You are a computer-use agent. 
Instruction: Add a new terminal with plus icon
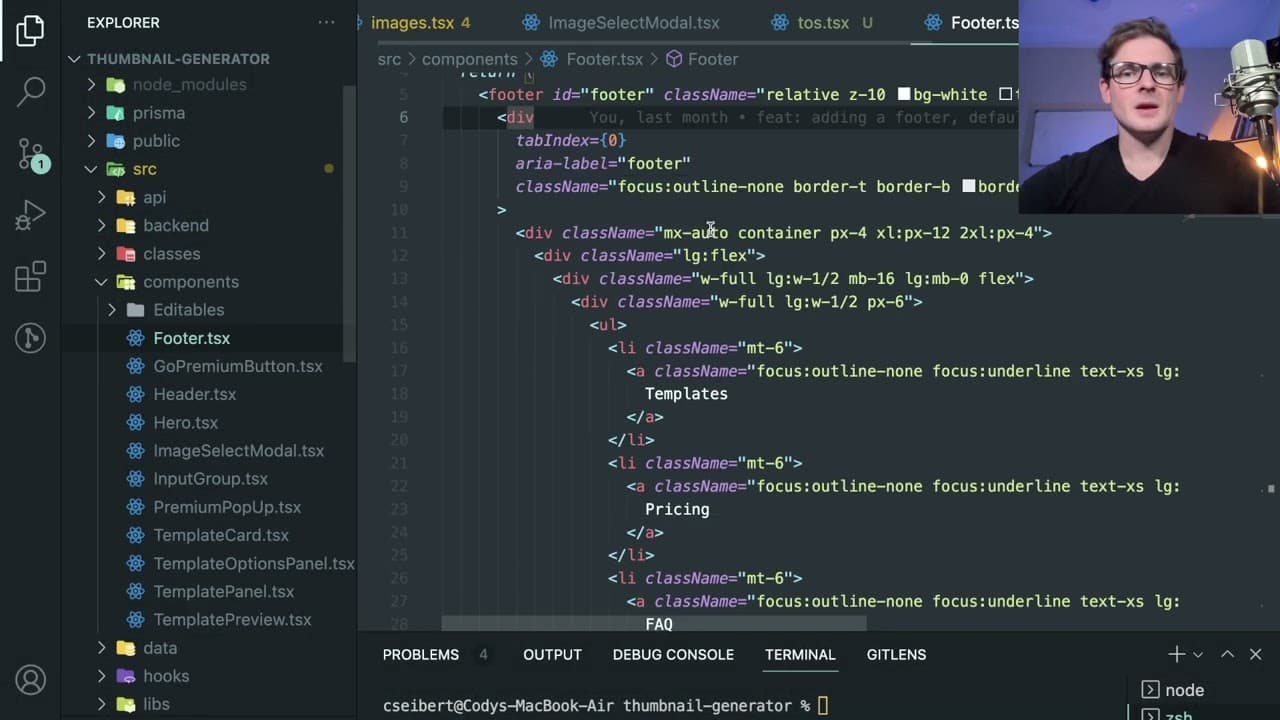point(1176,654)
